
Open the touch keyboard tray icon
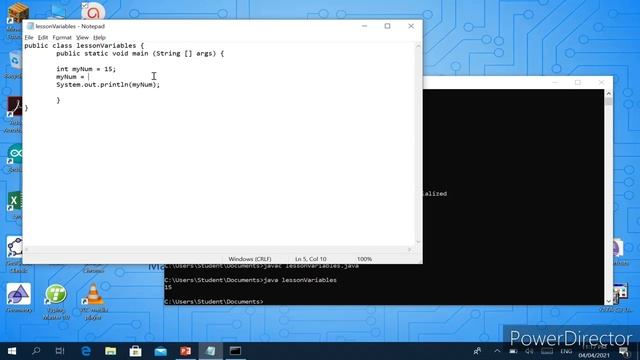(547, 351)
